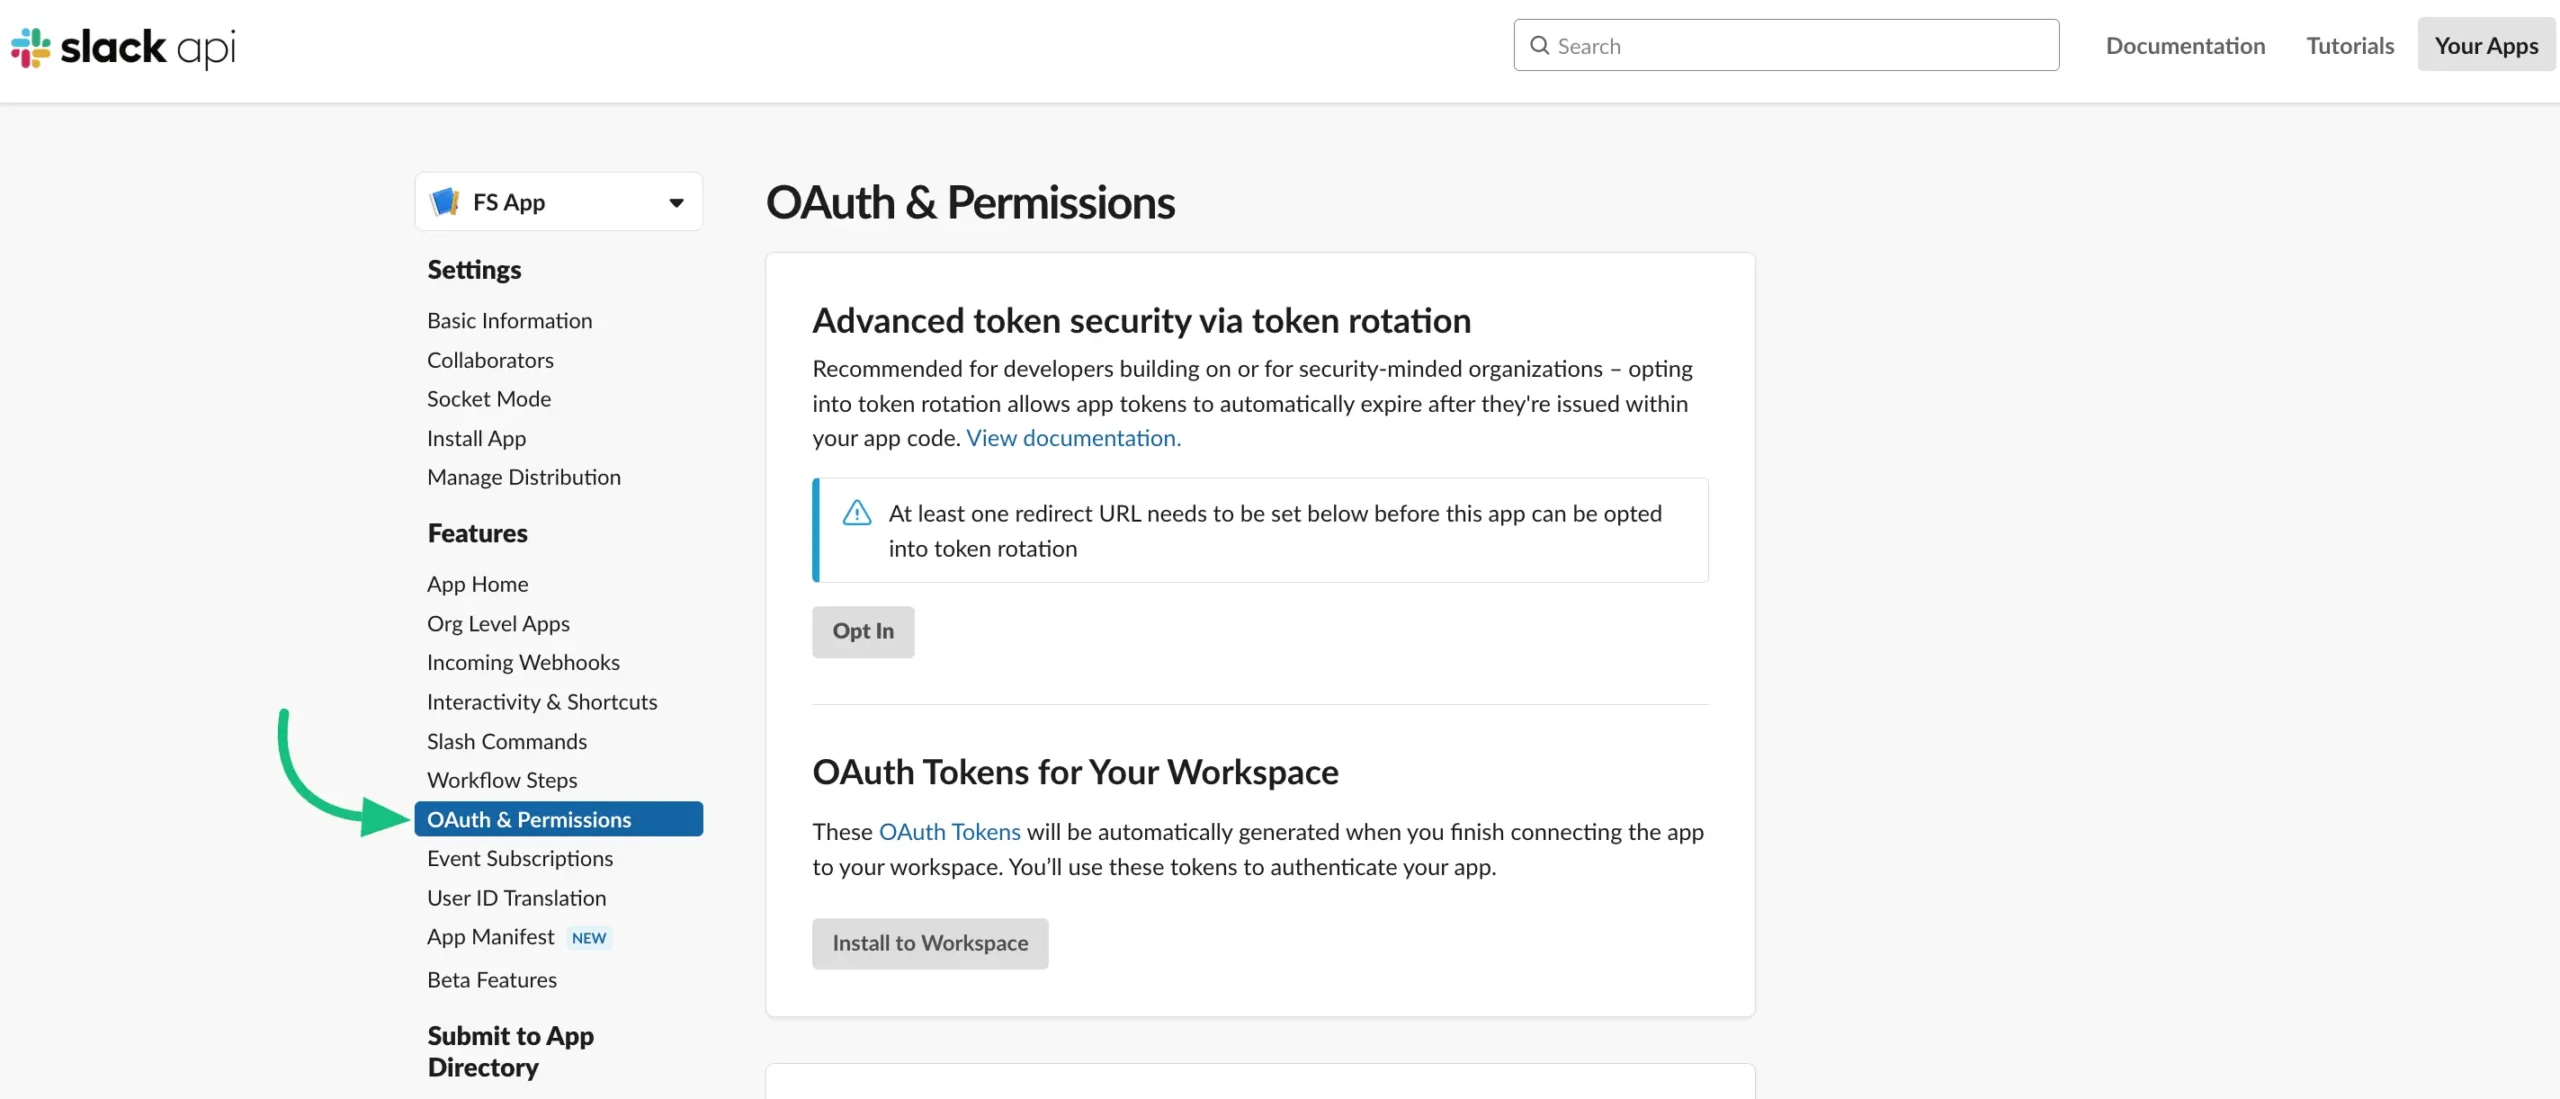Expand the app selector chevron
Viewport: 2560px width, 1099px height.
(676, 201)
